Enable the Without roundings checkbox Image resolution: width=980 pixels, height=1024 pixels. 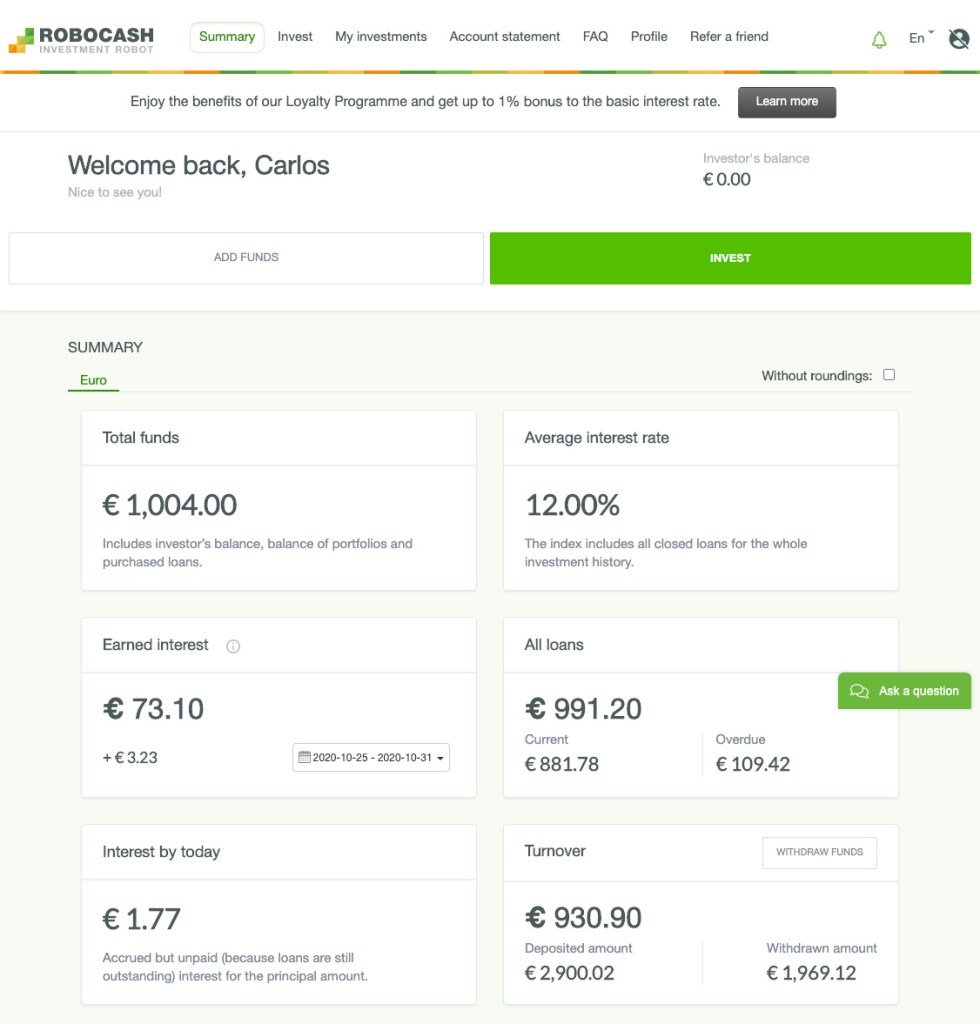point(888,375)
